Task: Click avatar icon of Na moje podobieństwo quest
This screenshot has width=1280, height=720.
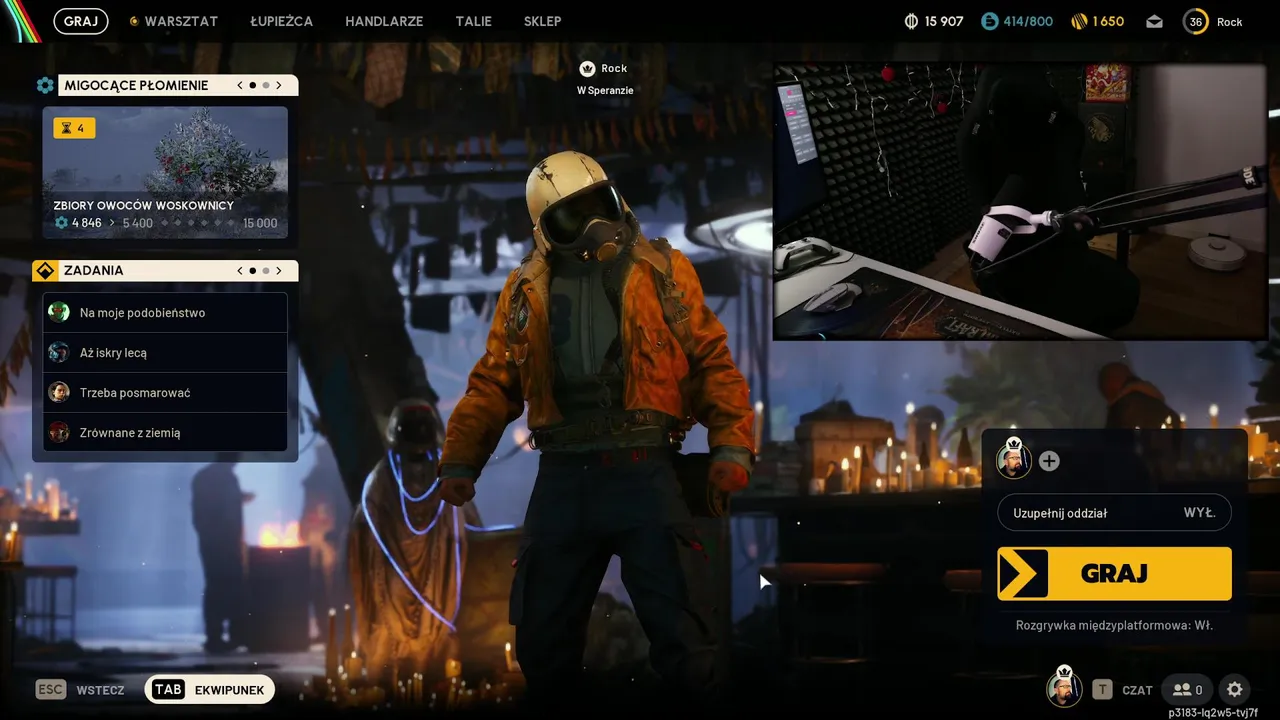Action: click(59, 312)
